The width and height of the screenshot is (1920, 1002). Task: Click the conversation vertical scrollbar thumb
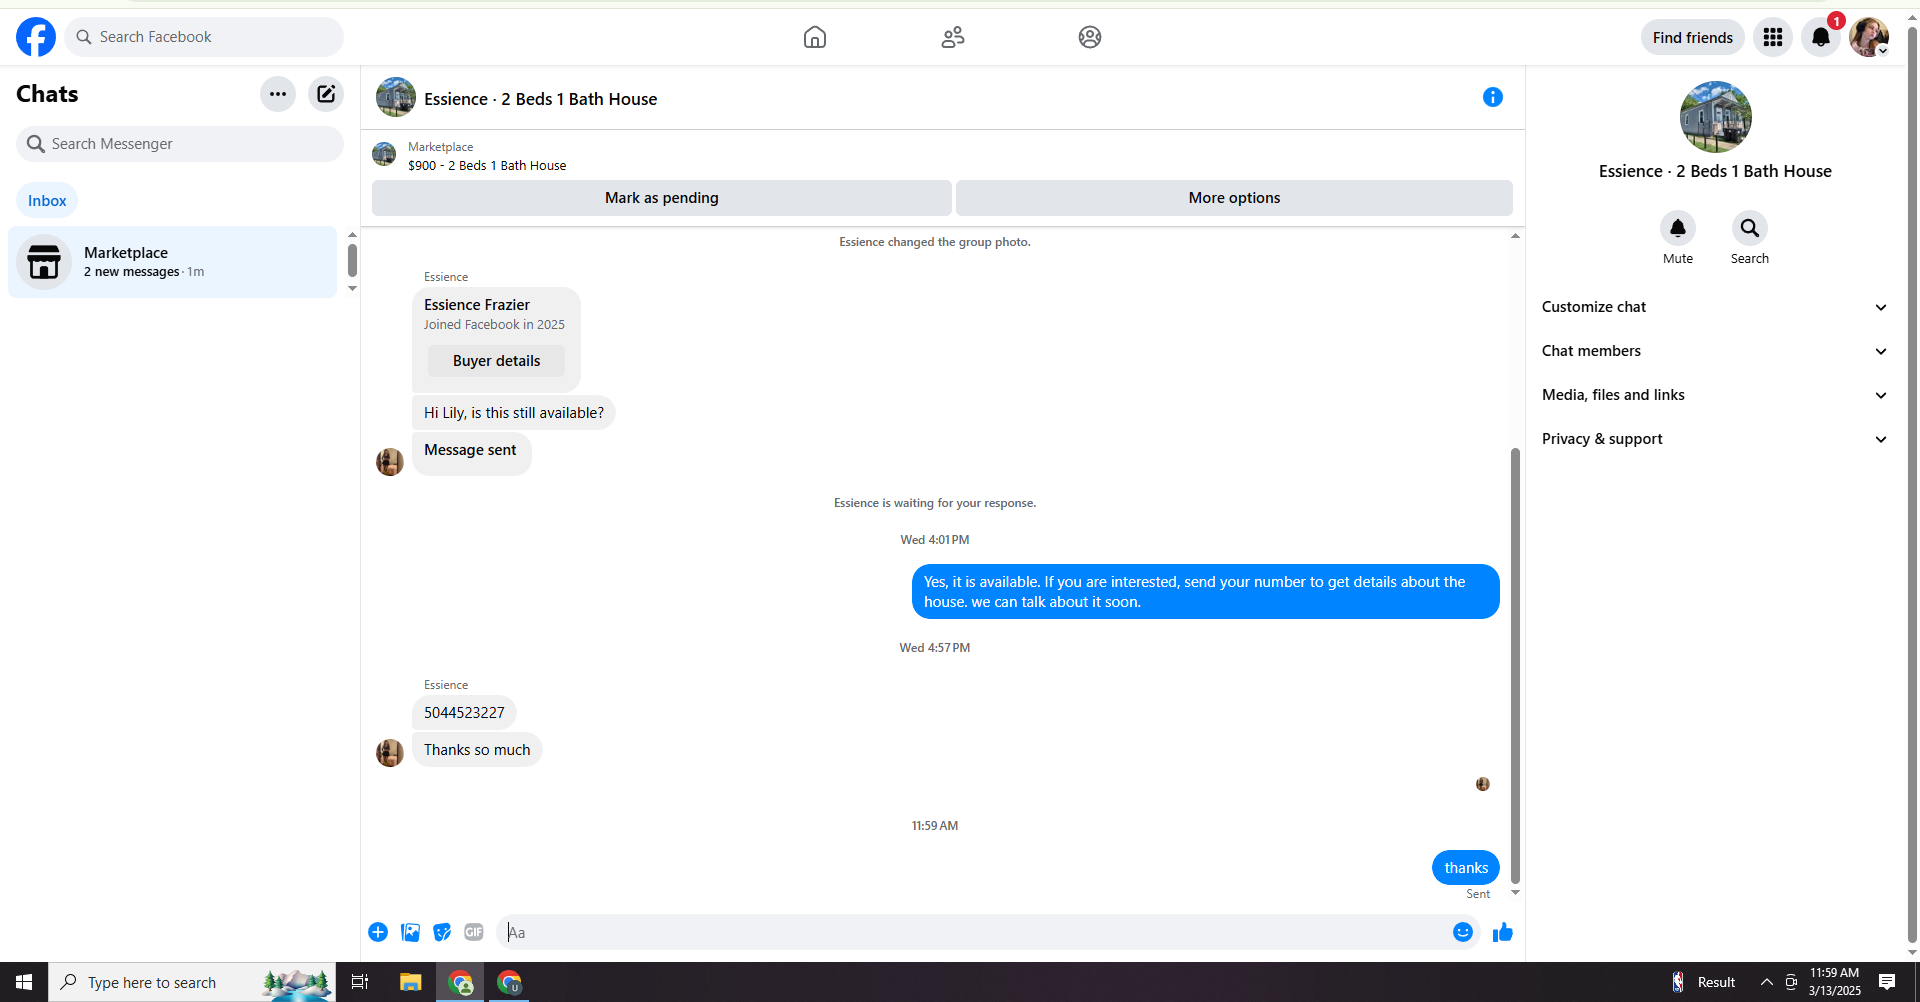(x=1515, y=666)
